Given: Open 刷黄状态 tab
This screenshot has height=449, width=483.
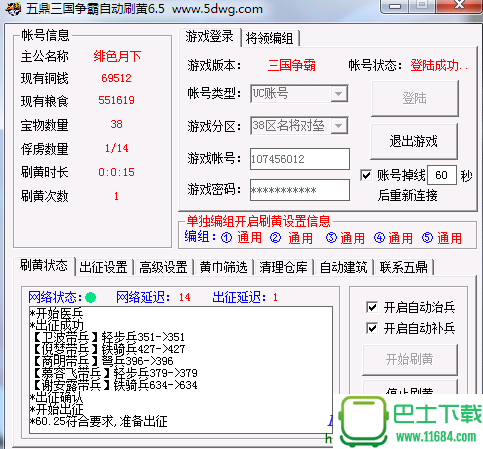Looking at the screenshot, I should coord(44,266).
